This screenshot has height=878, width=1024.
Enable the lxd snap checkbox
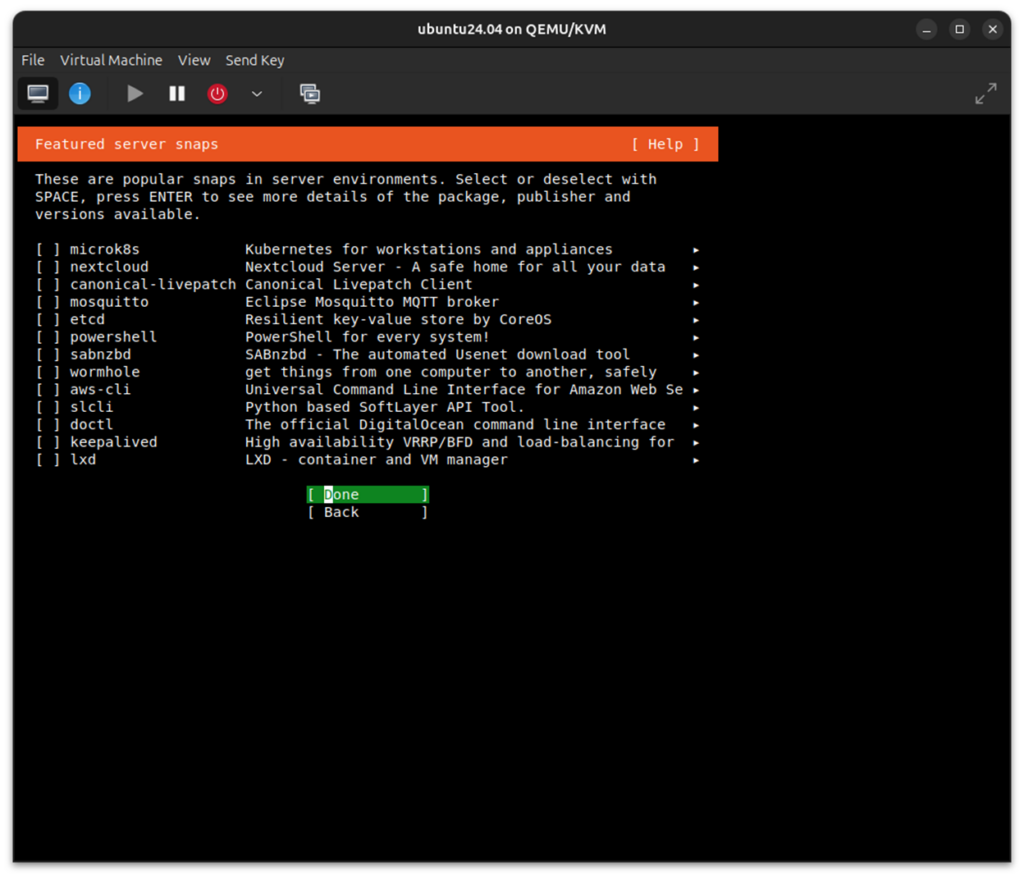(x=48, y=460)
